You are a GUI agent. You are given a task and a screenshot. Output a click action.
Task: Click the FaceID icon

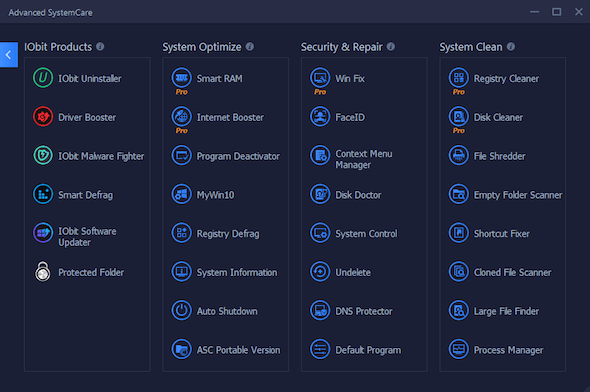[x=320, y=117]
